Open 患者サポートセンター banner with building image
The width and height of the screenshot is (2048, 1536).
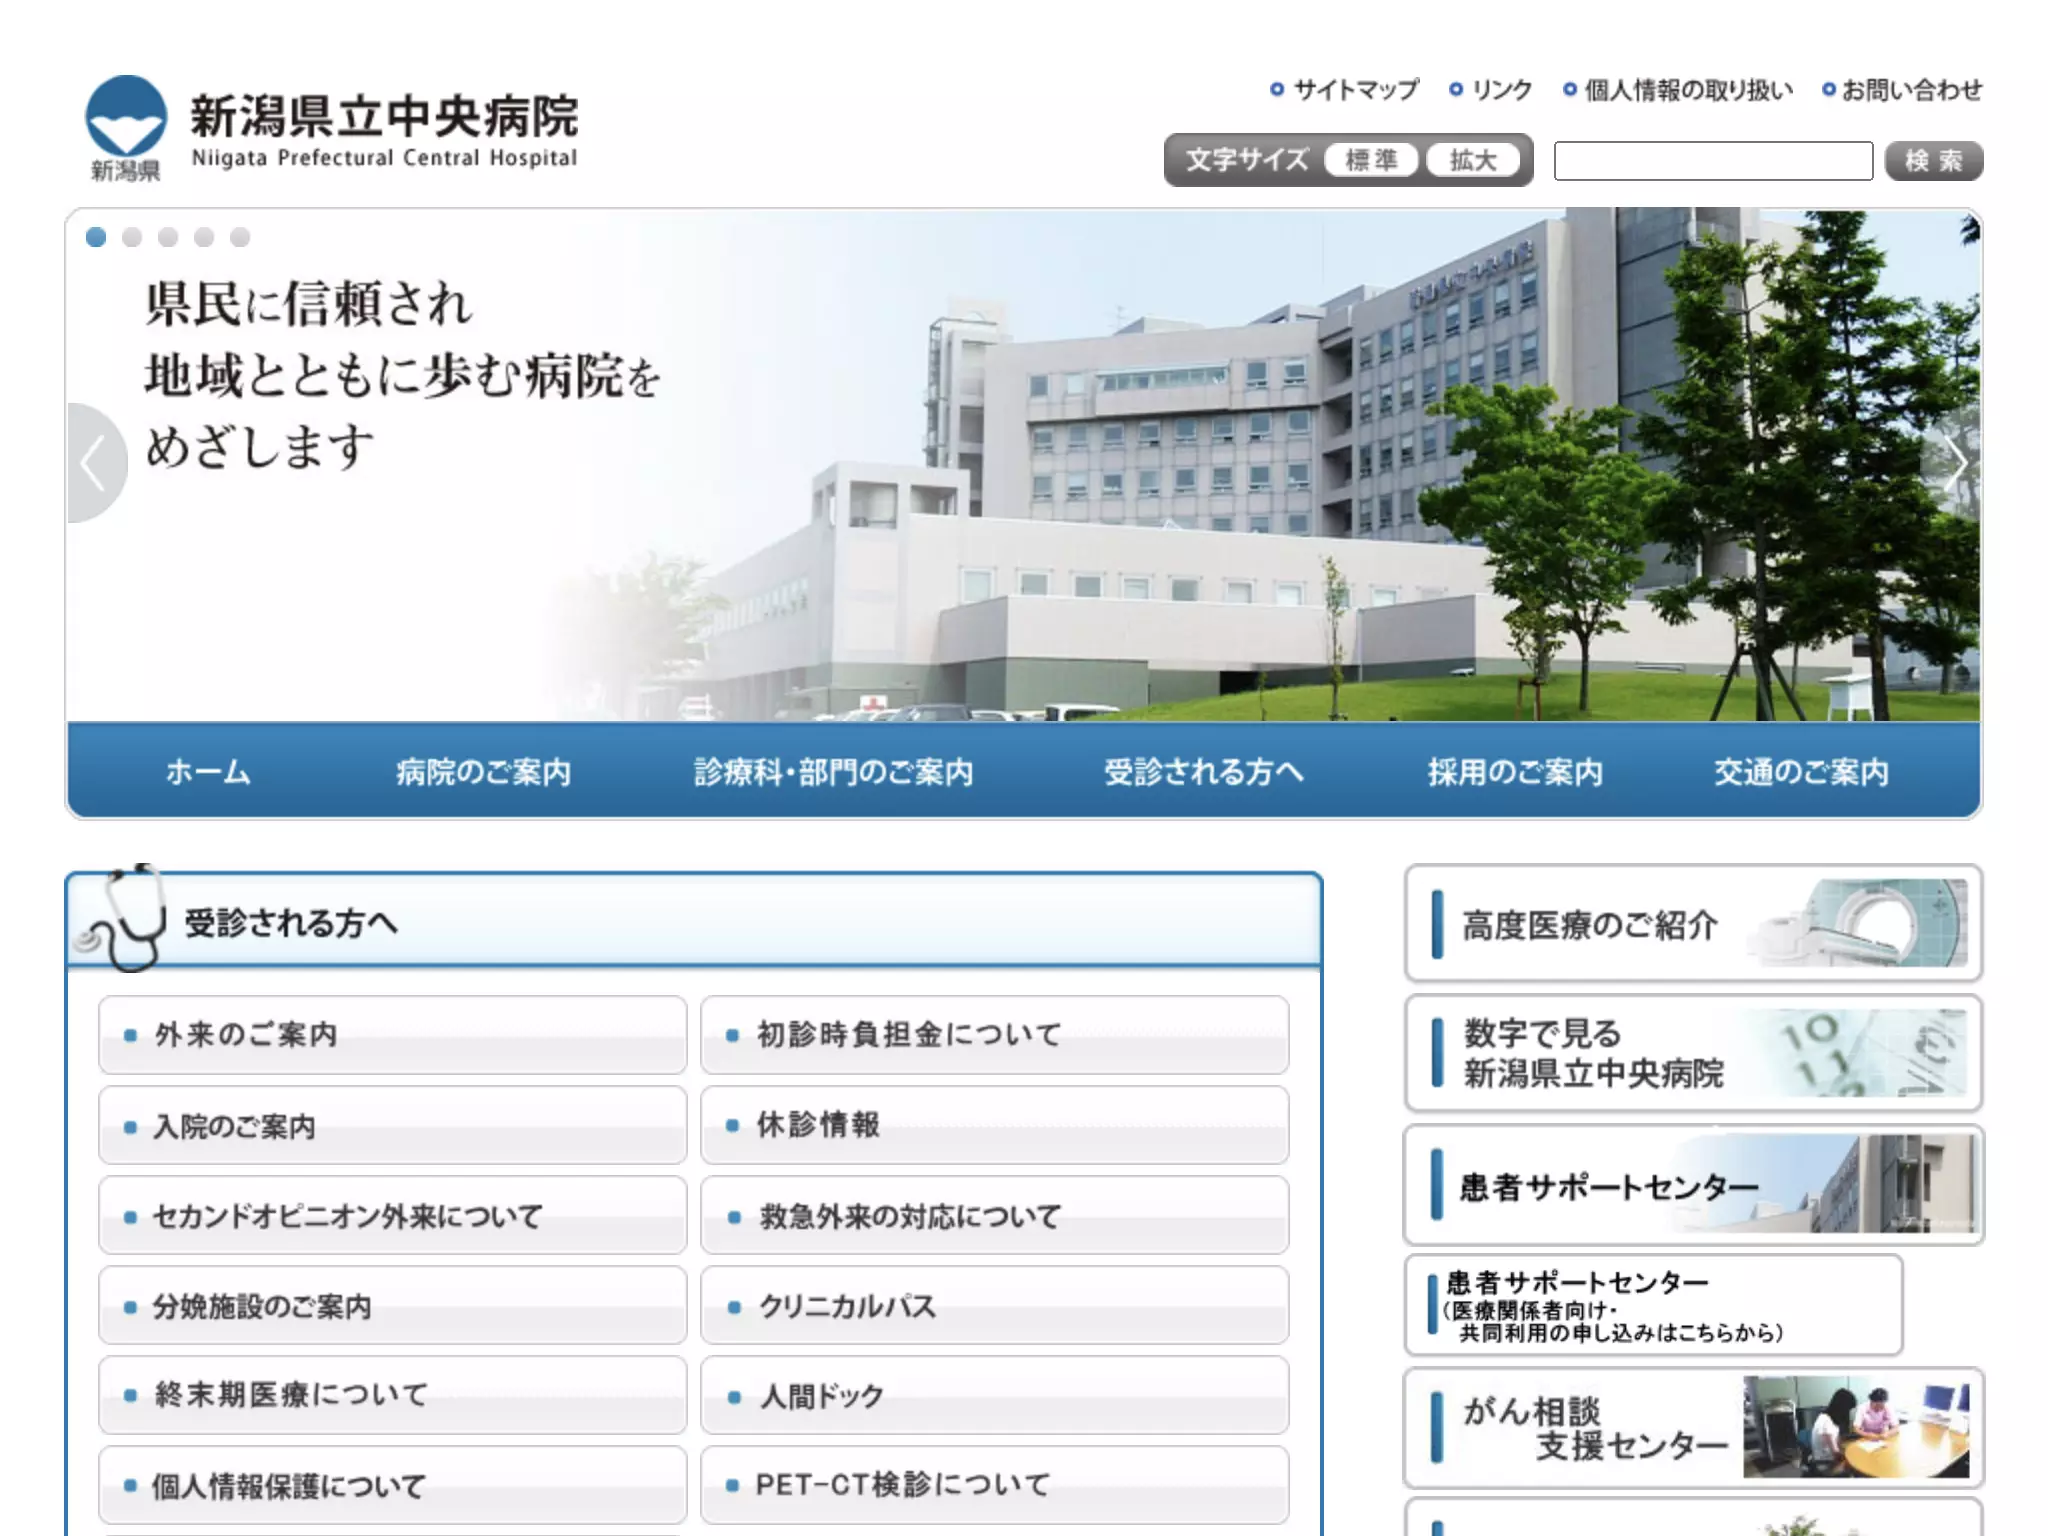pyautogui.click(x=1693, y=1185)
